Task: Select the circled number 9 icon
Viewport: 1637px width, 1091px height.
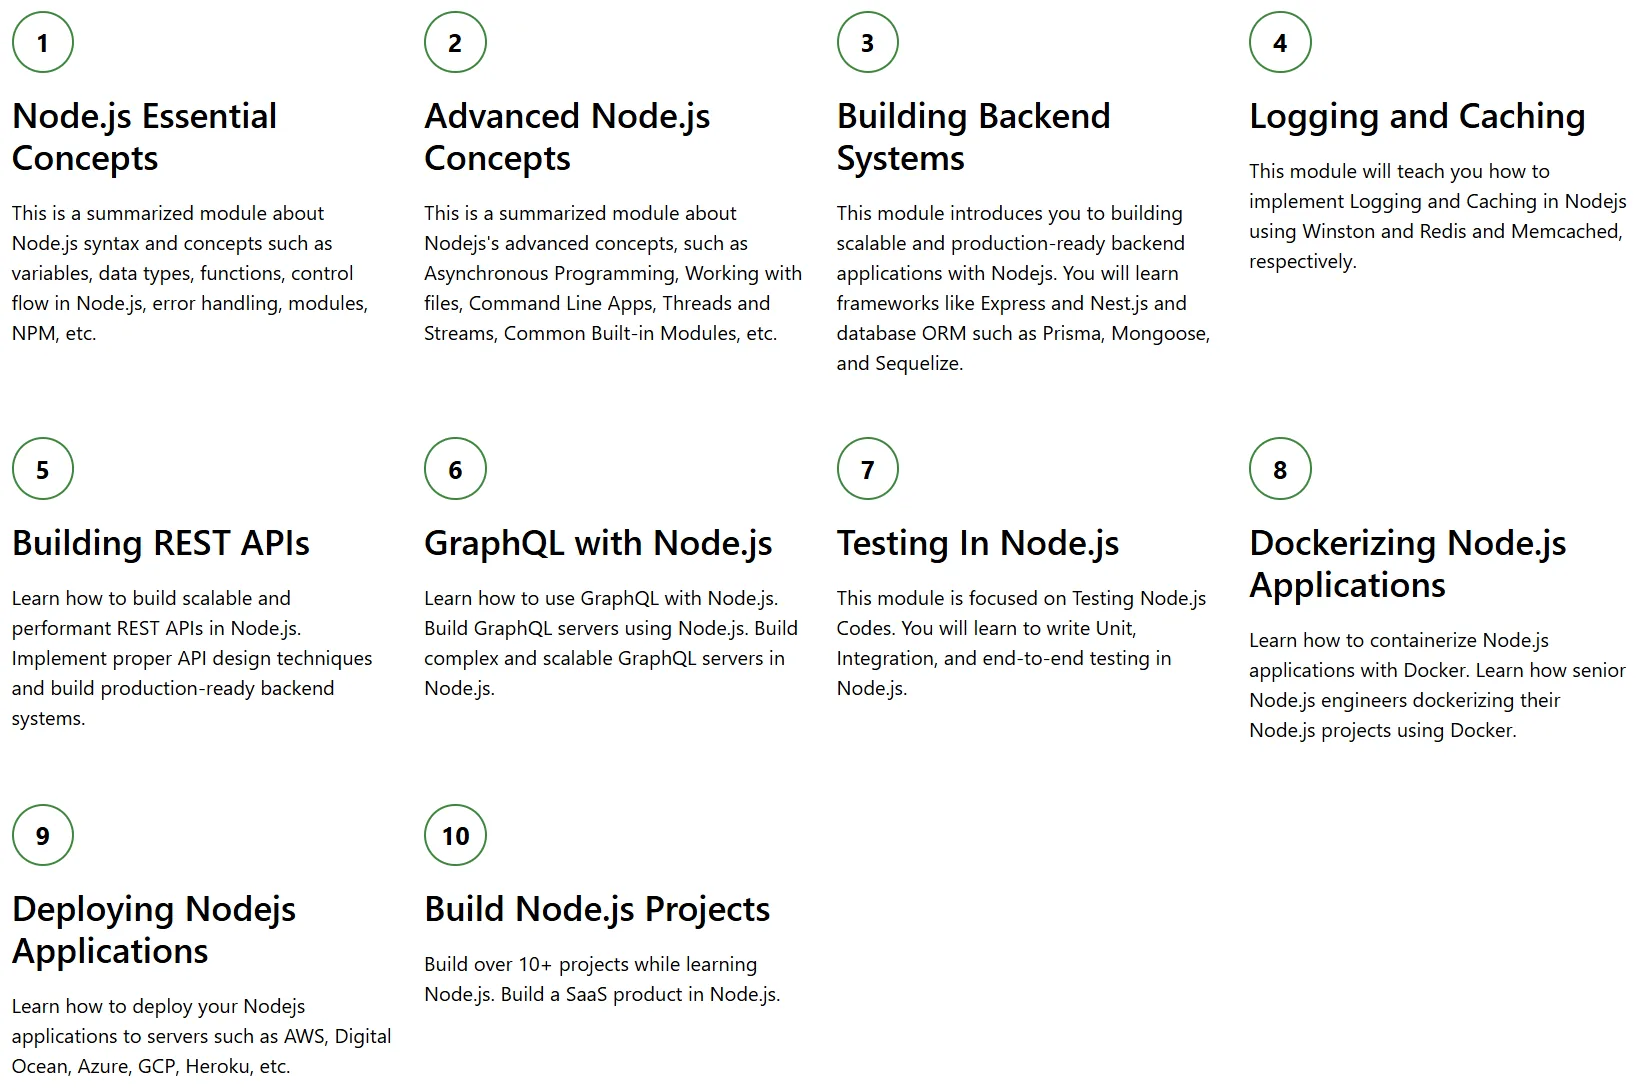Action: (43, 835)
